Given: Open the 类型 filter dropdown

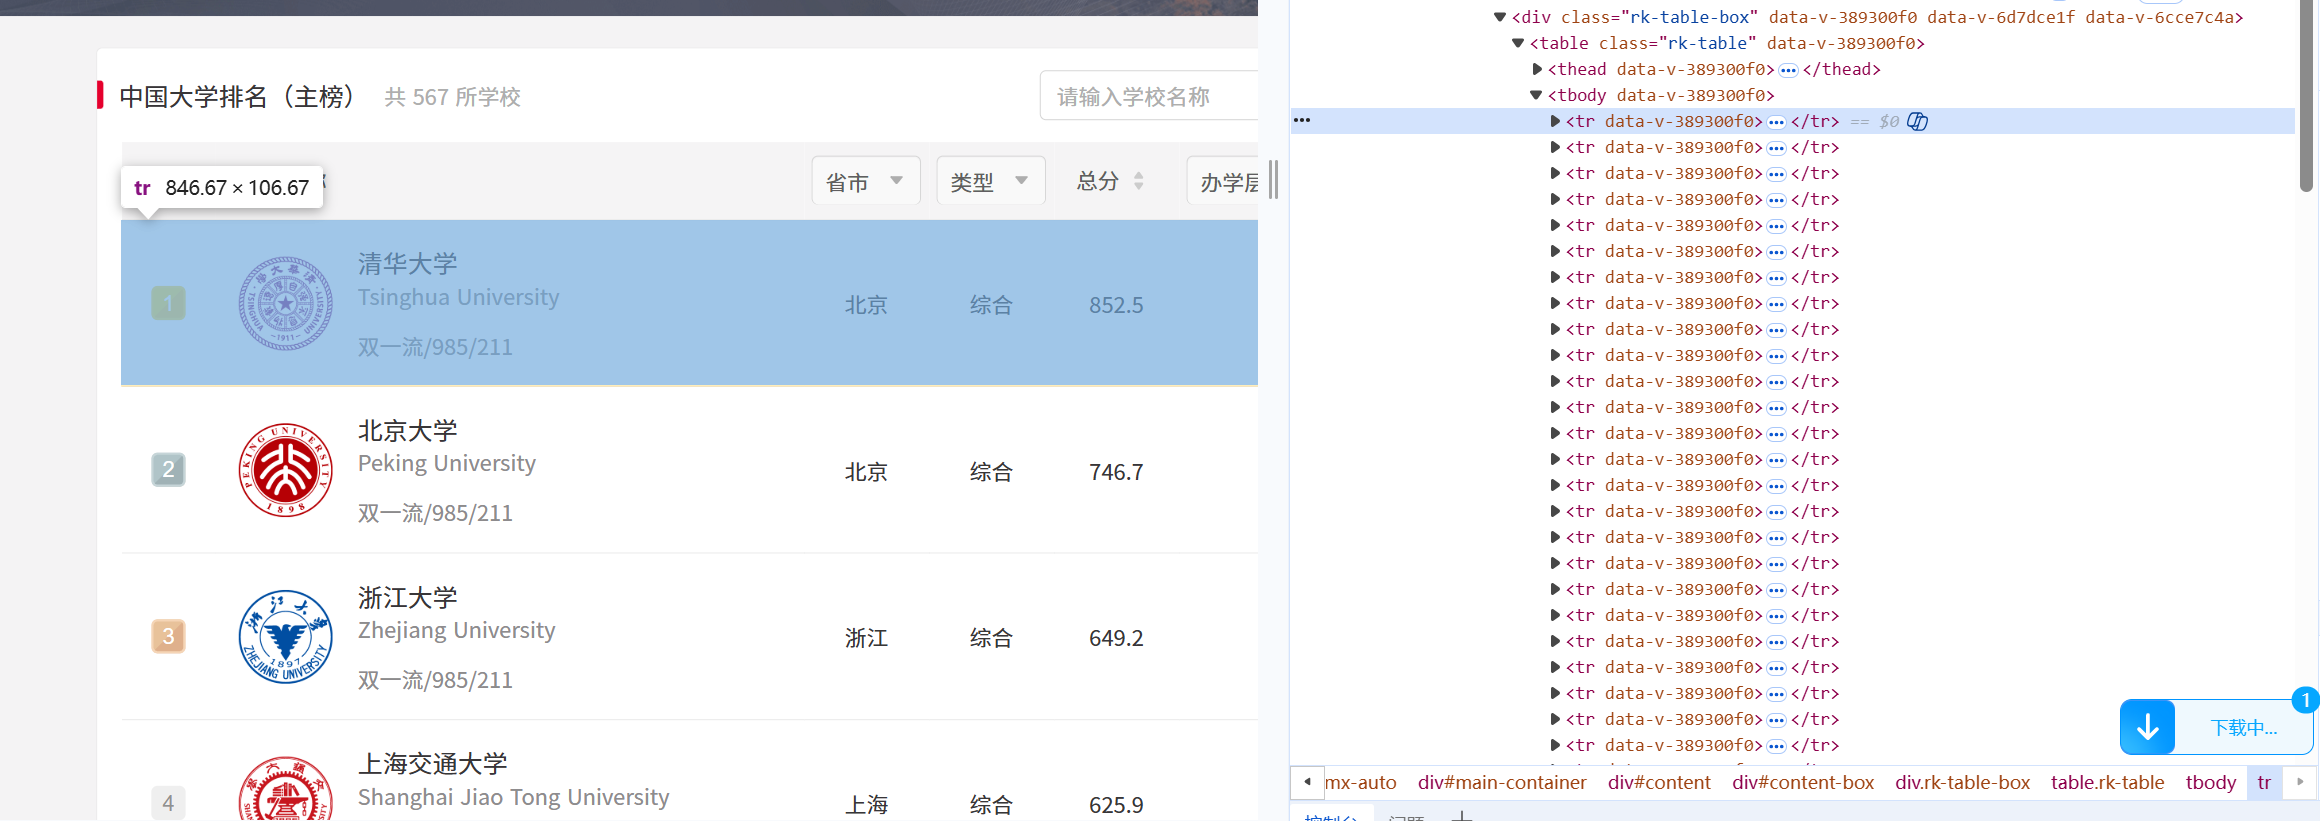Looking at the screenshot, I should 990,181.
